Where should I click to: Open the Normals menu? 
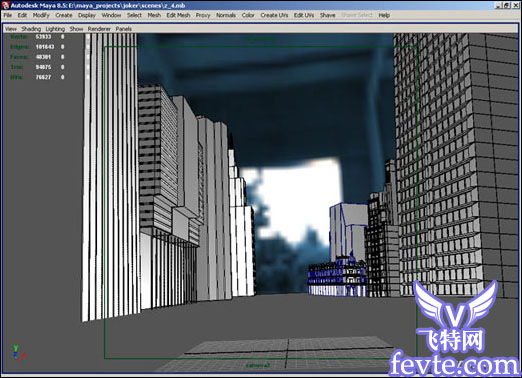[226, 15]
